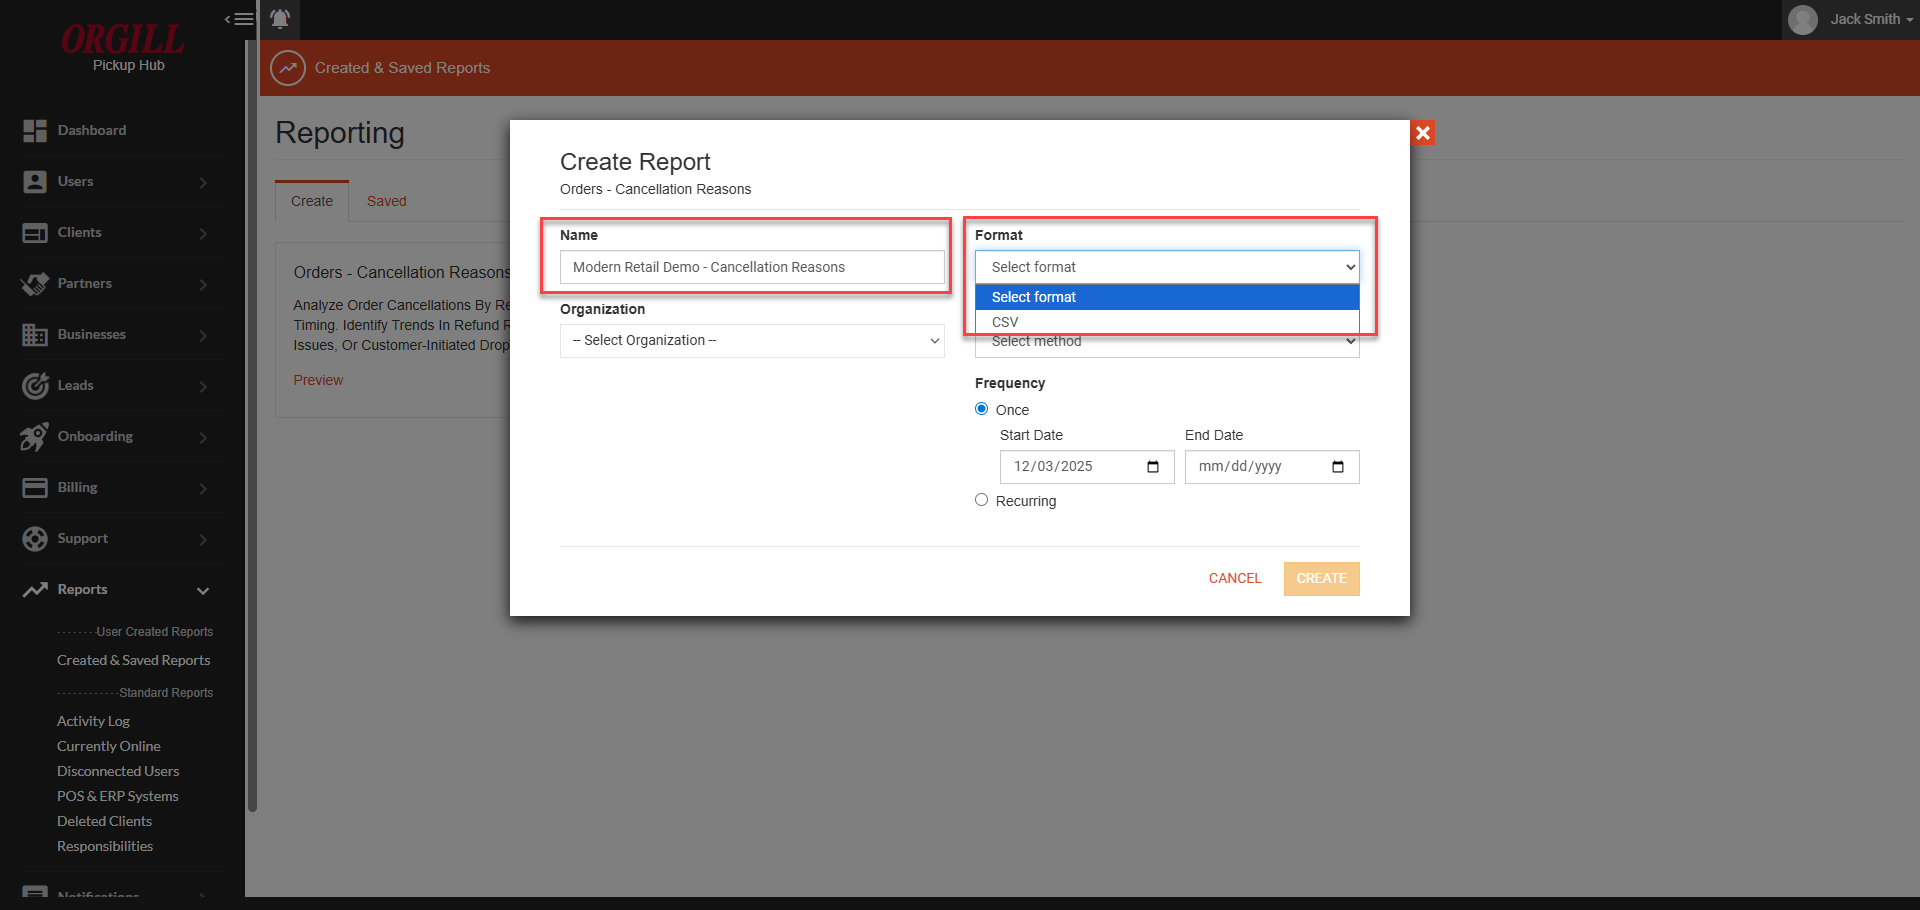1920x910 pixels.
Task: Open Start Date calendar picker icon
Action: (x=1153, y=467)
